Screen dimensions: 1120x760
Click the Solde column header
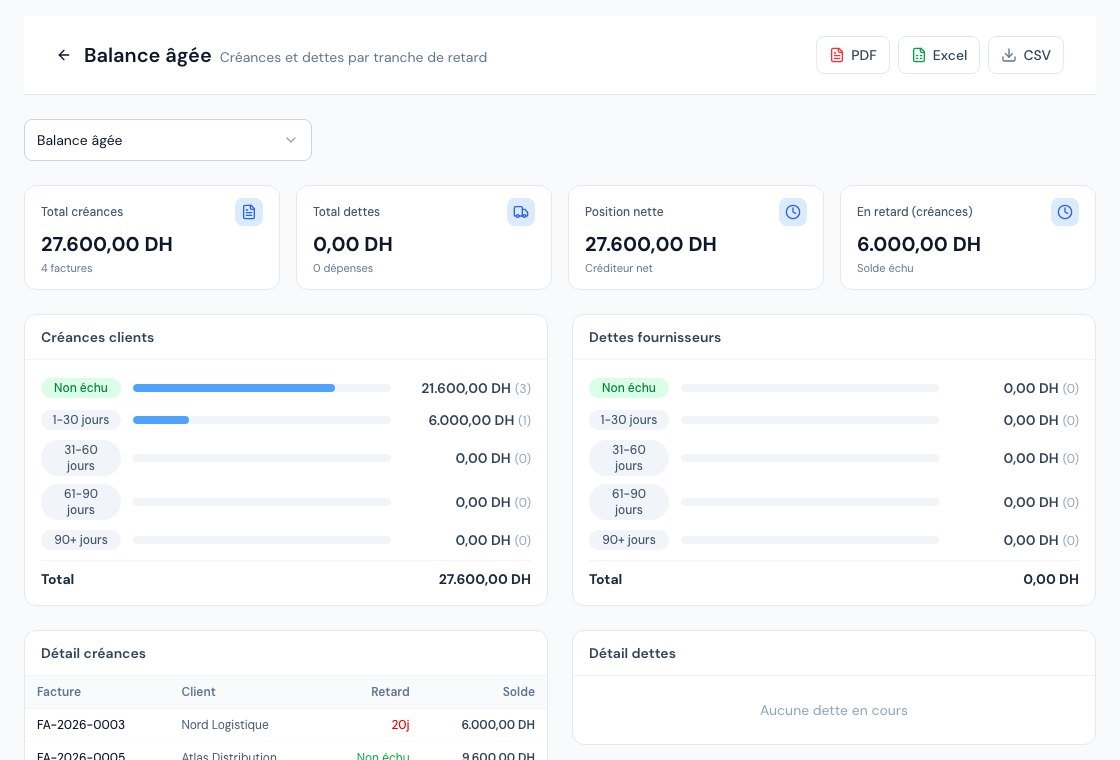click(519, 691)
